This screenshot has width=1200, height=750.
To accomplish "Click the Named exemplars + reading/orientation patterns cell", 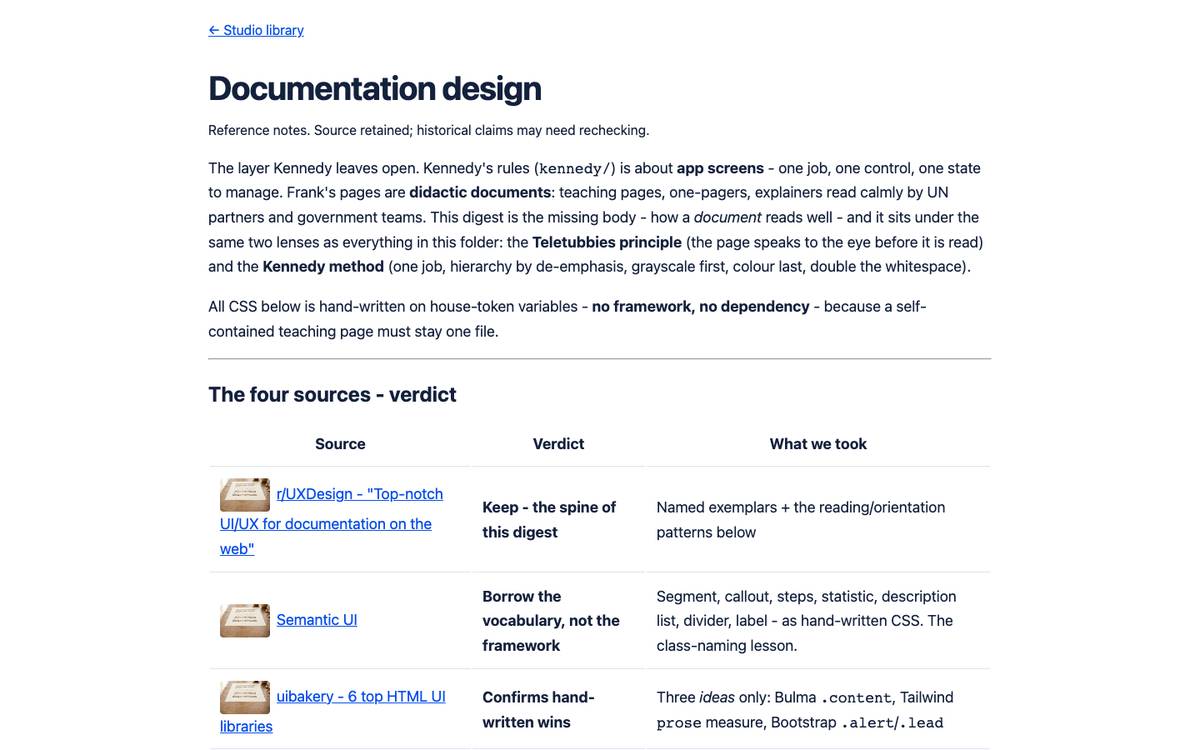I will 818,520.
